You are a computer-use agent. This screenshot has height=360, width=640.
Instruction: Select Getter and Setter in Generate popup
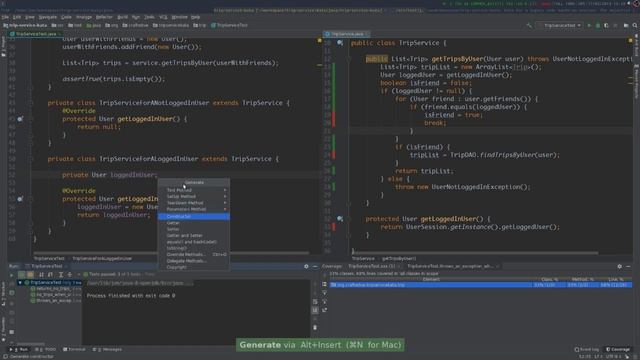pos(194,236)
